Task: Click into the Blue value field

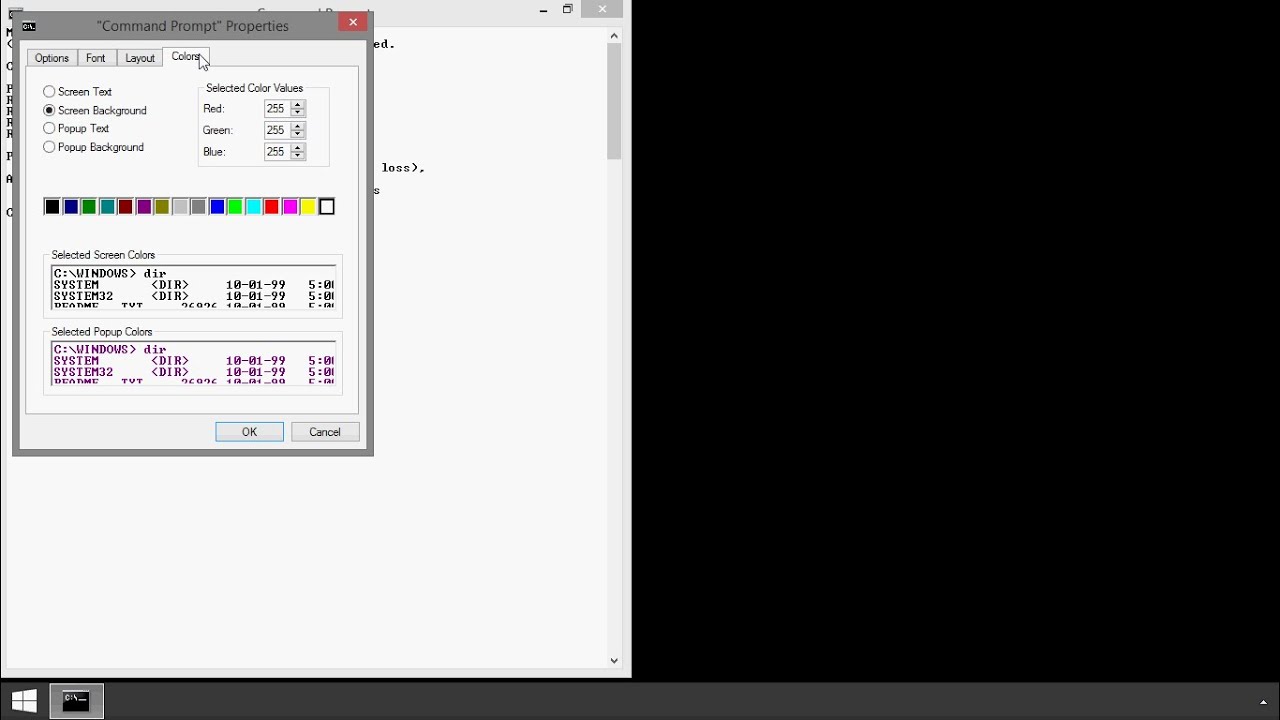Action: (277, 152)
